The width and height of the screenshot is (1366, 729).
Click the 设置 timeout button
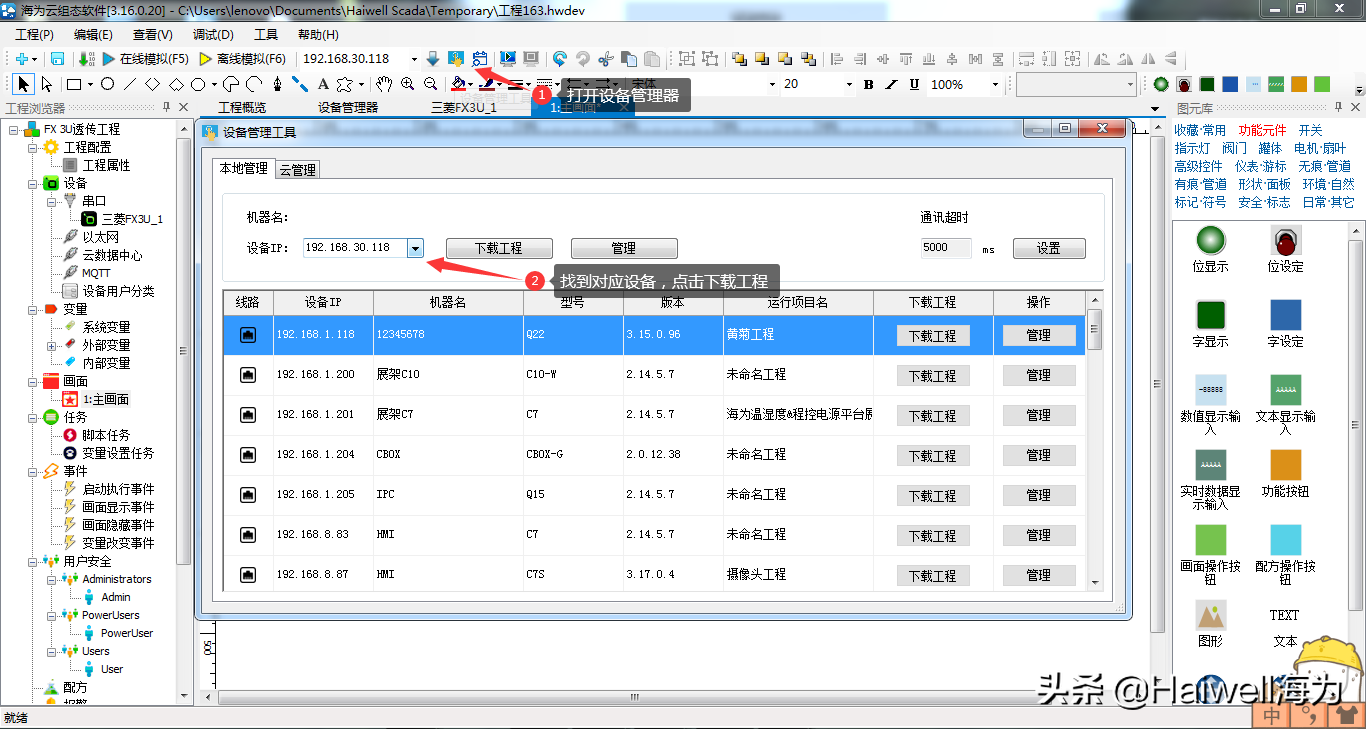(1048, 248)
